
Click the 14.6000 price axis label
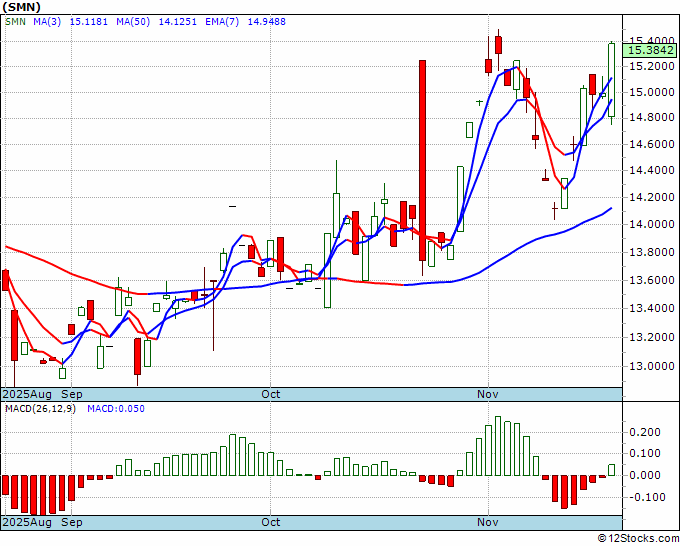click(651, 144)
